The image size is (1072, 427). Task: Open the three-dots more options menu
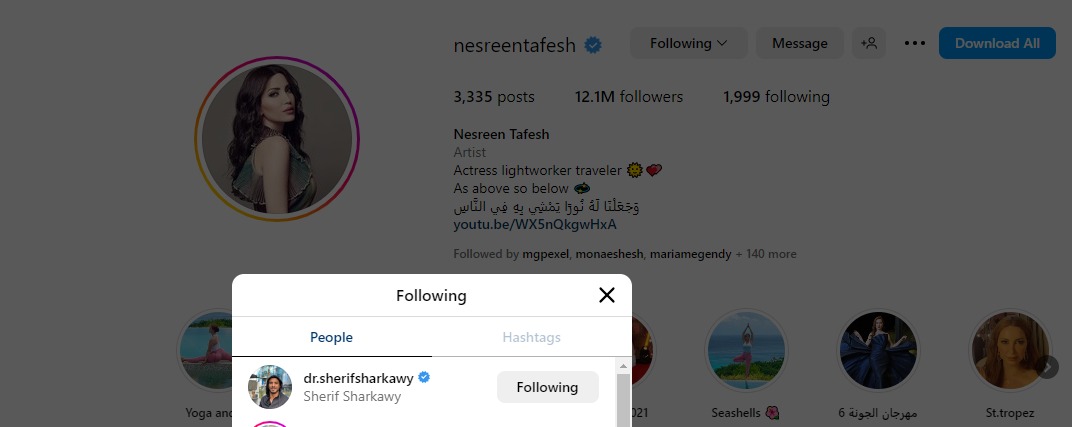914,43
